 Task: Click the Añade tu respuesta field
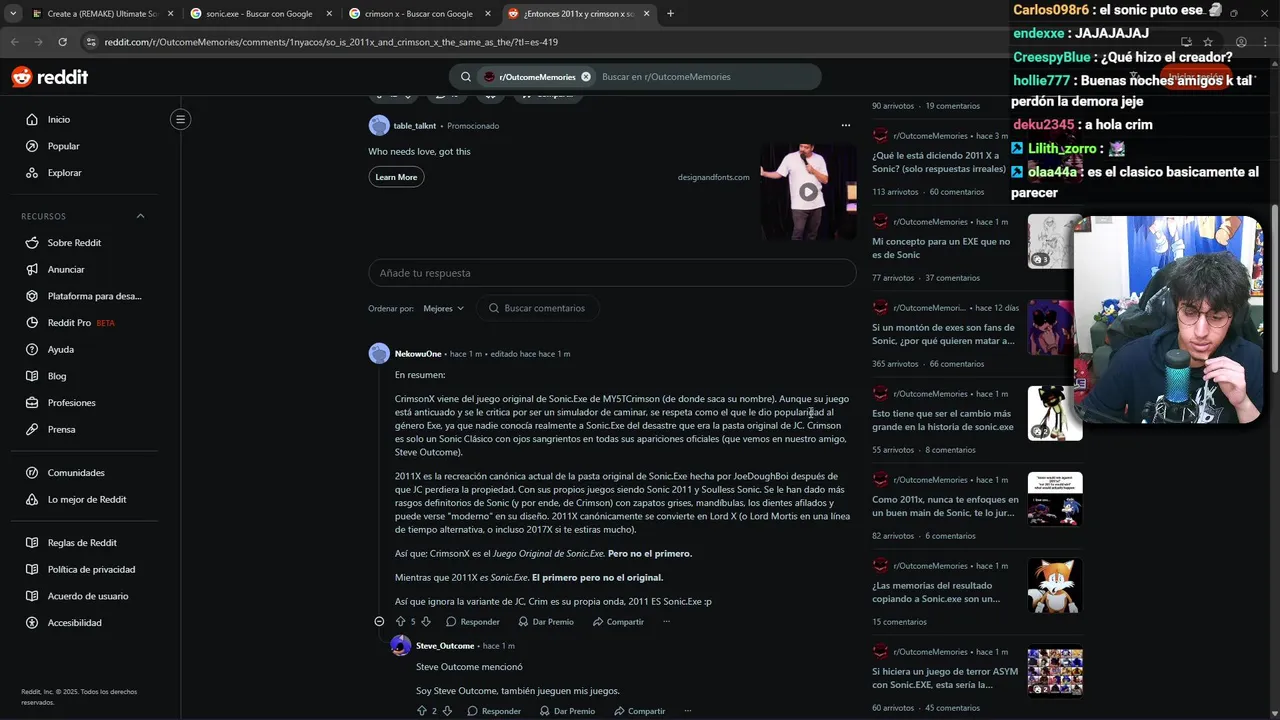coord(612,273)
